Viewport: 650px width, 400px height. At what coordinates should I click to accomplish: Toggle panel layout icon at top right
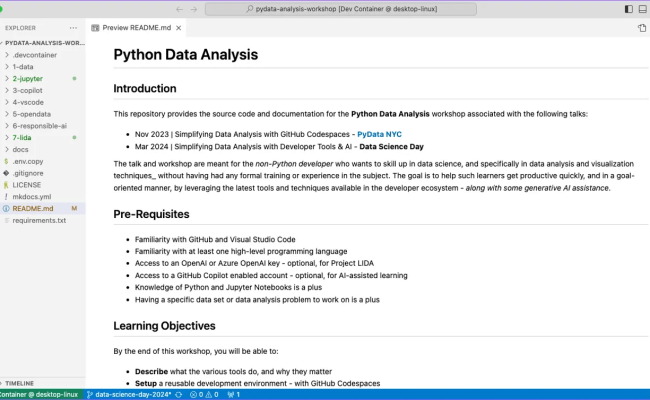click(643, 9)
